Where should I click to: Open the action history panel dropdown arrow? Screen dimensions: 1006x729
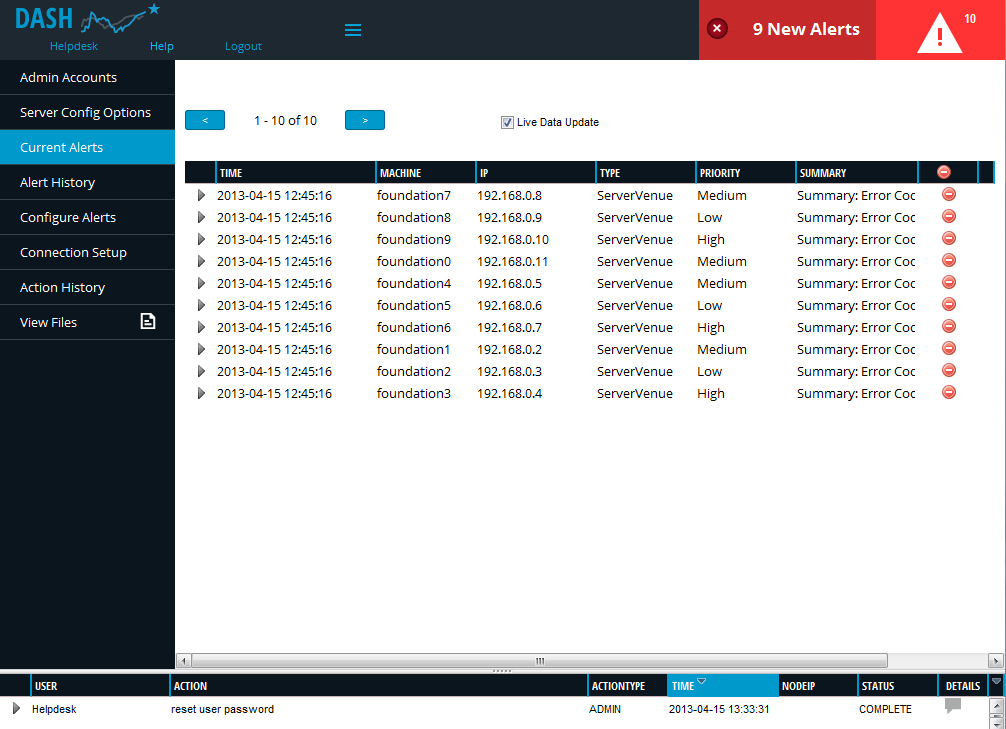pyautogui.click(x=996, y=682)
